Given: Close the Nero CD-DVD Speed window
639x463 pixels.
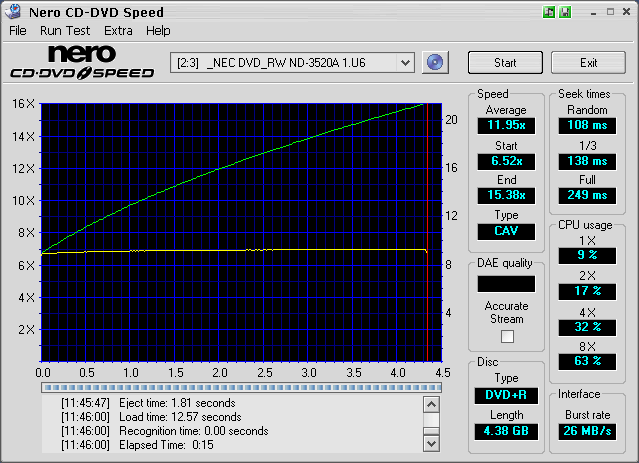Looking at the screenshot, I should 625,12.
